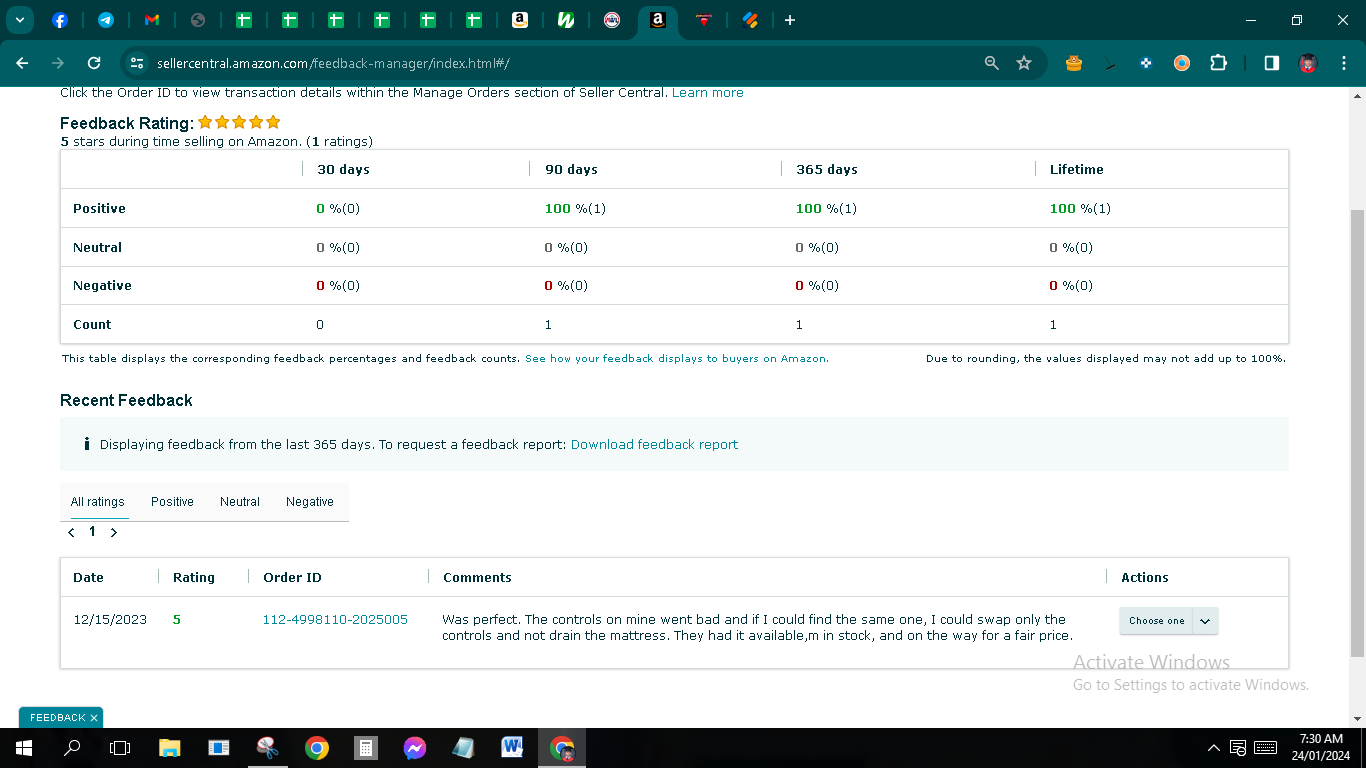Click Download feedback report link
This screenshot has height=768, width=1366.
click(654, 444)
